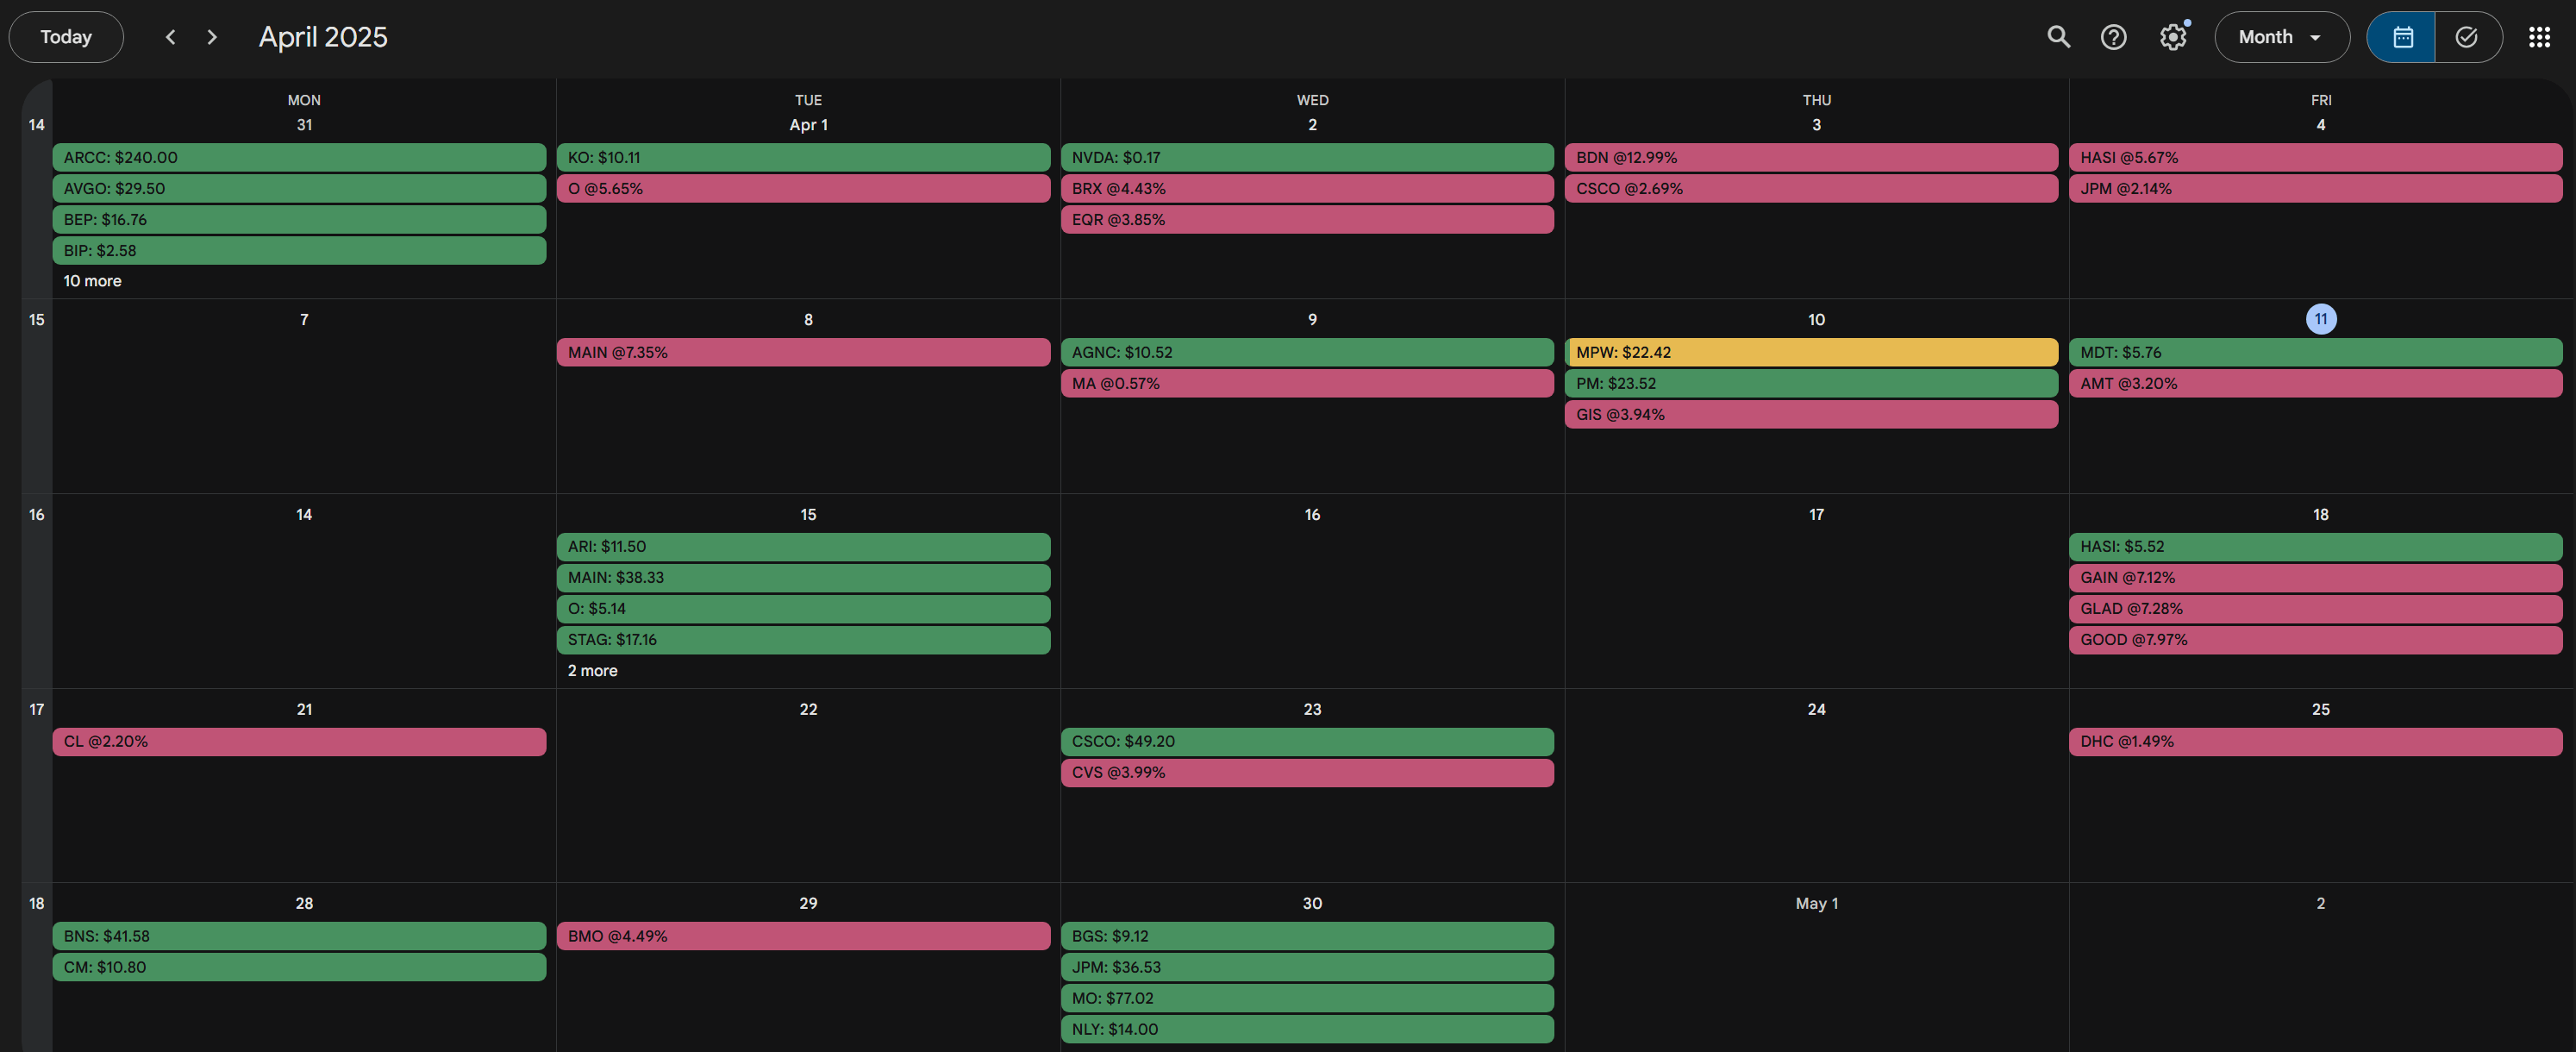Open the Google apps grid
The image size is (2576, 1052).
[x=2539, y=37]
